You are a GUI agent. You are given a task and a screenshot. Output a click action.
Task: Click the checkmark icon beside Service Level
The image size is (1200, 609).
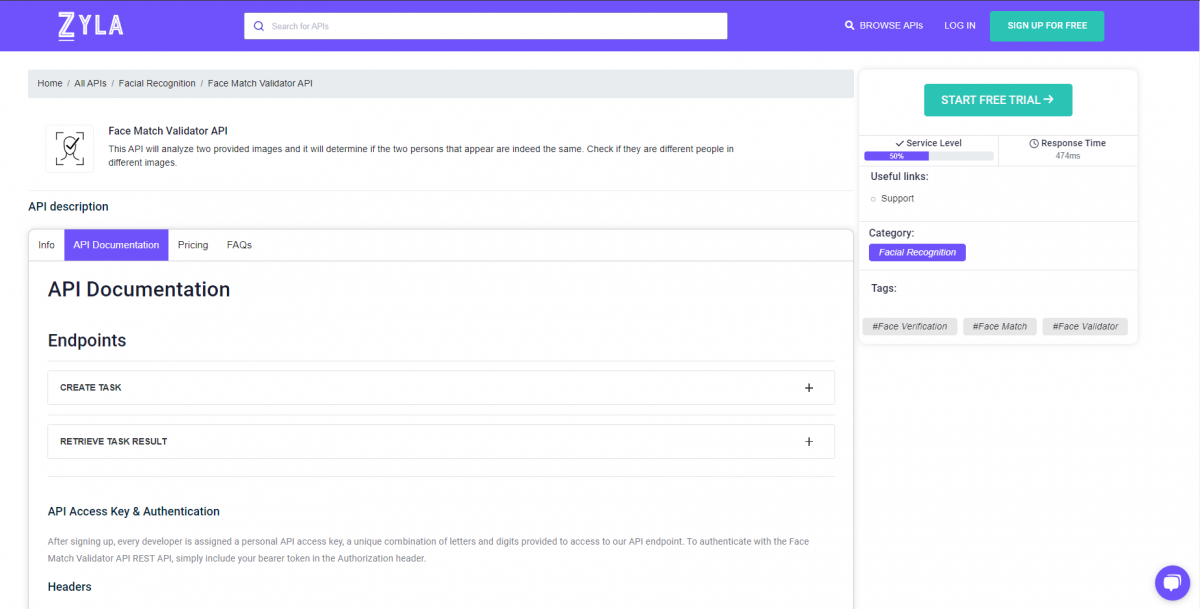pos(900,142)
